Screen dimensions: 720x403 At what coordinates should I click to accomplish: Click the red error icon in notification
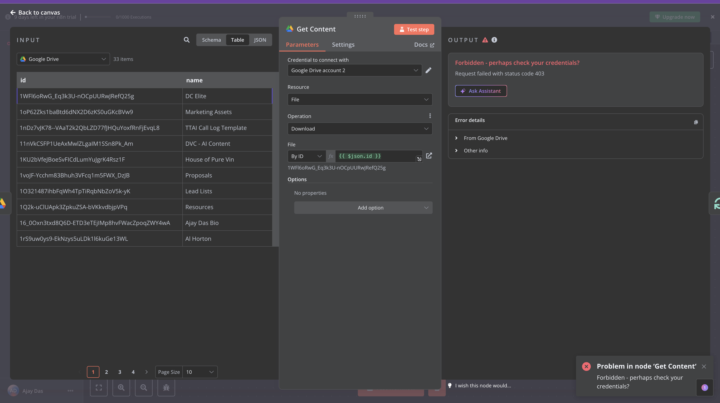pyautogui.click(x=586, y=366)
